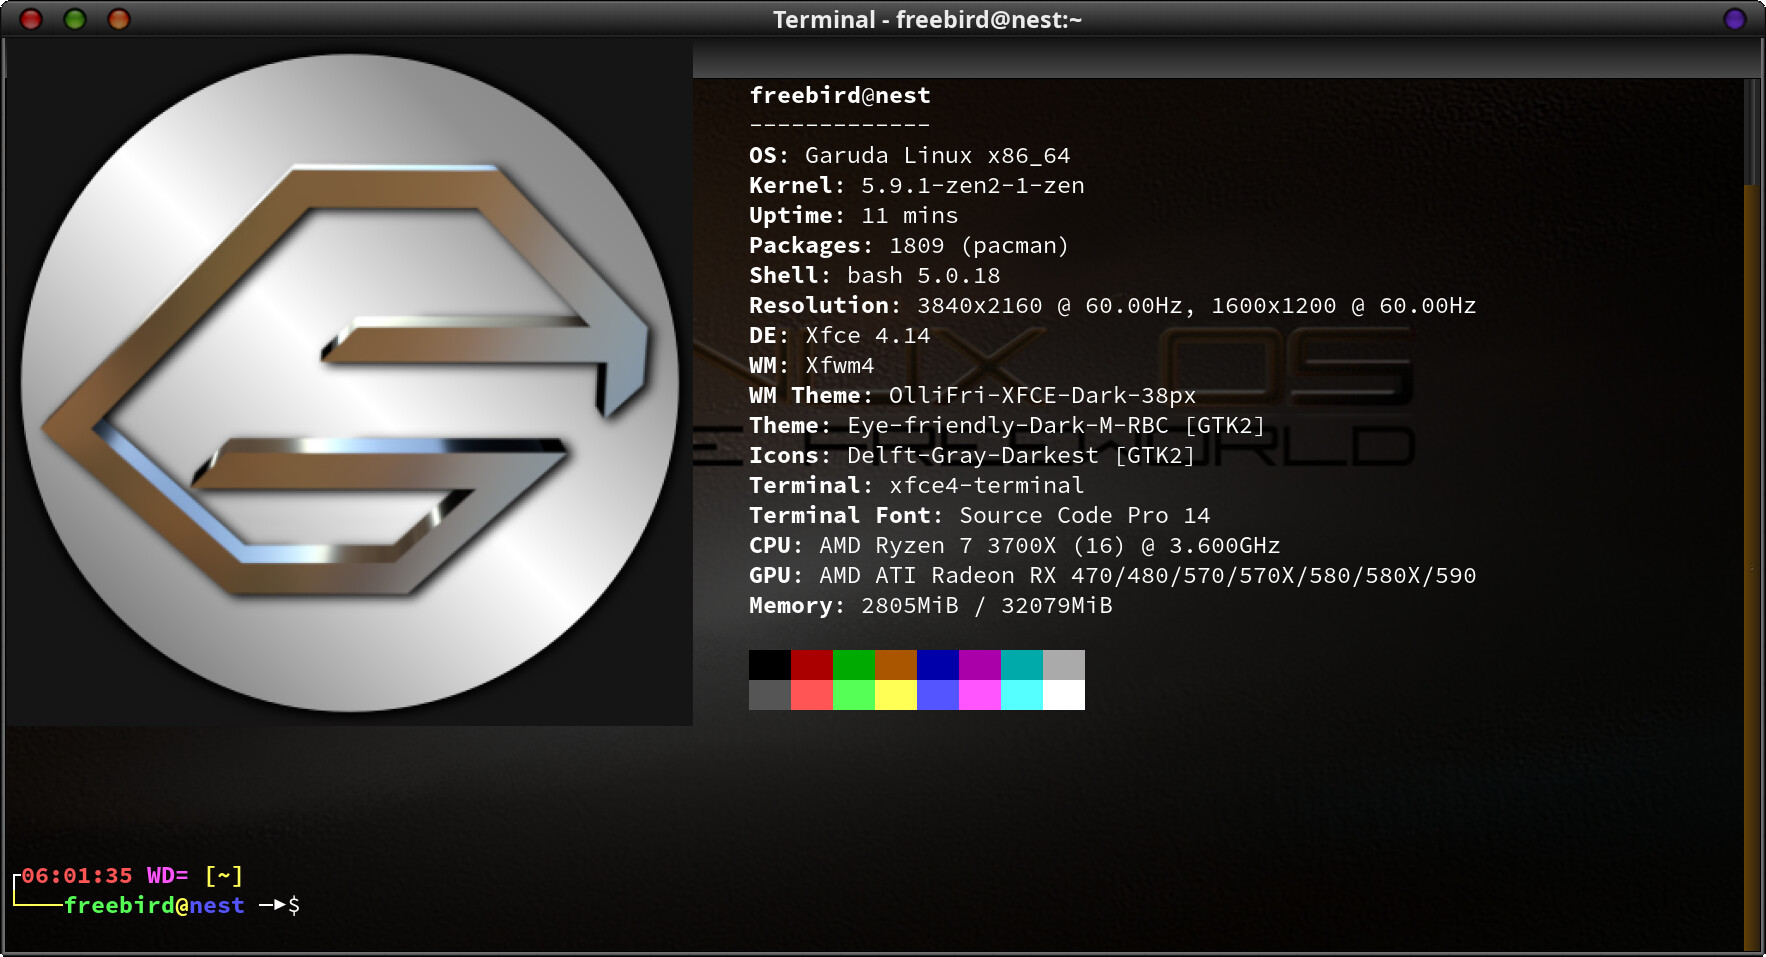Click the white color block
This screenshot has width=1766, height=957.
coord(1064,695)
